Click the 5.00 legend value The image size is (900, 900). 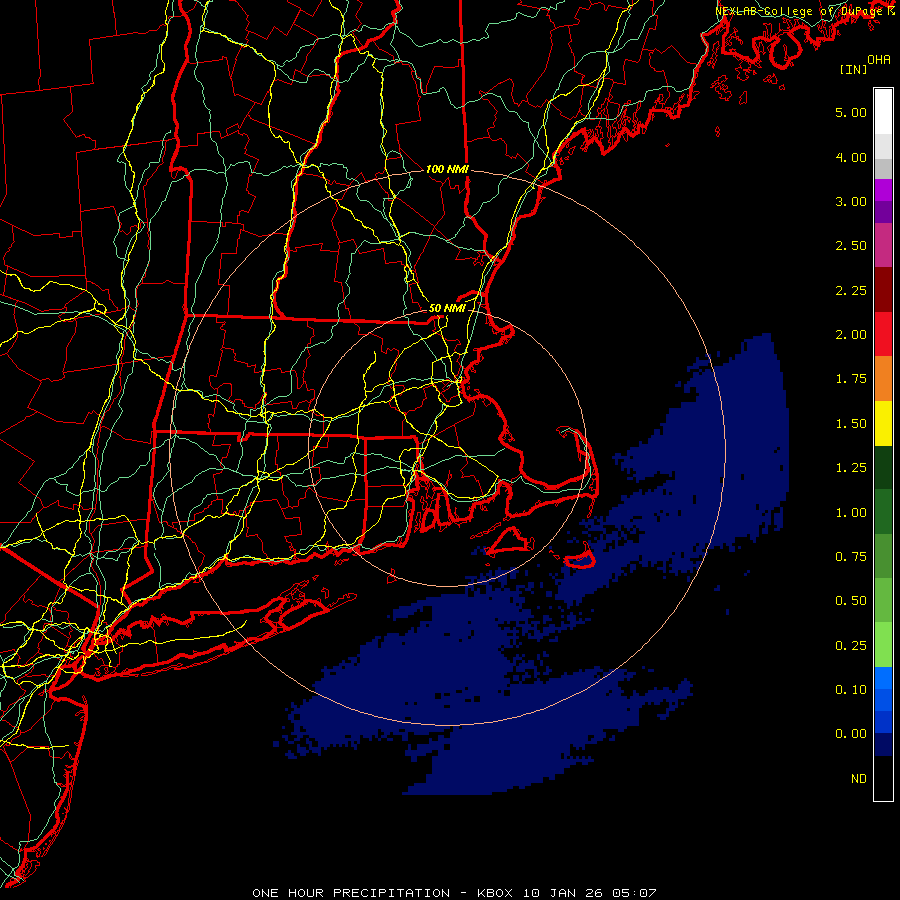pyautogui.click(x=851, y=112)
